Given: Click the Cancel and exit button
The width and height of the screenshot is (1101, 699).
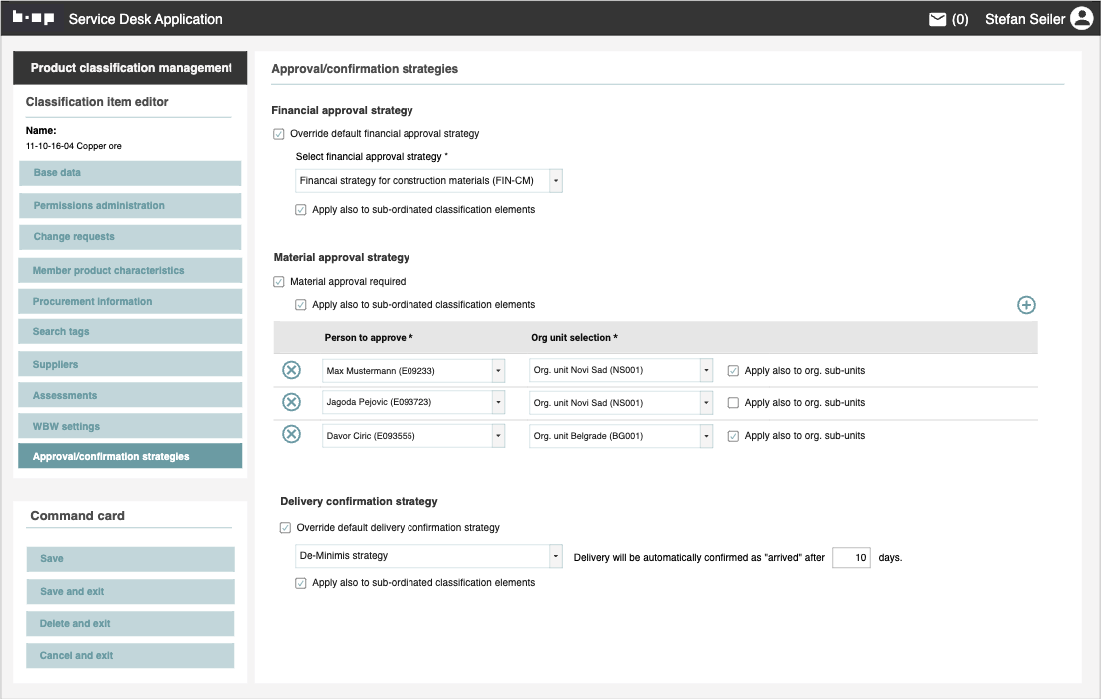Looking at the screenshot, I should point(130,655).
